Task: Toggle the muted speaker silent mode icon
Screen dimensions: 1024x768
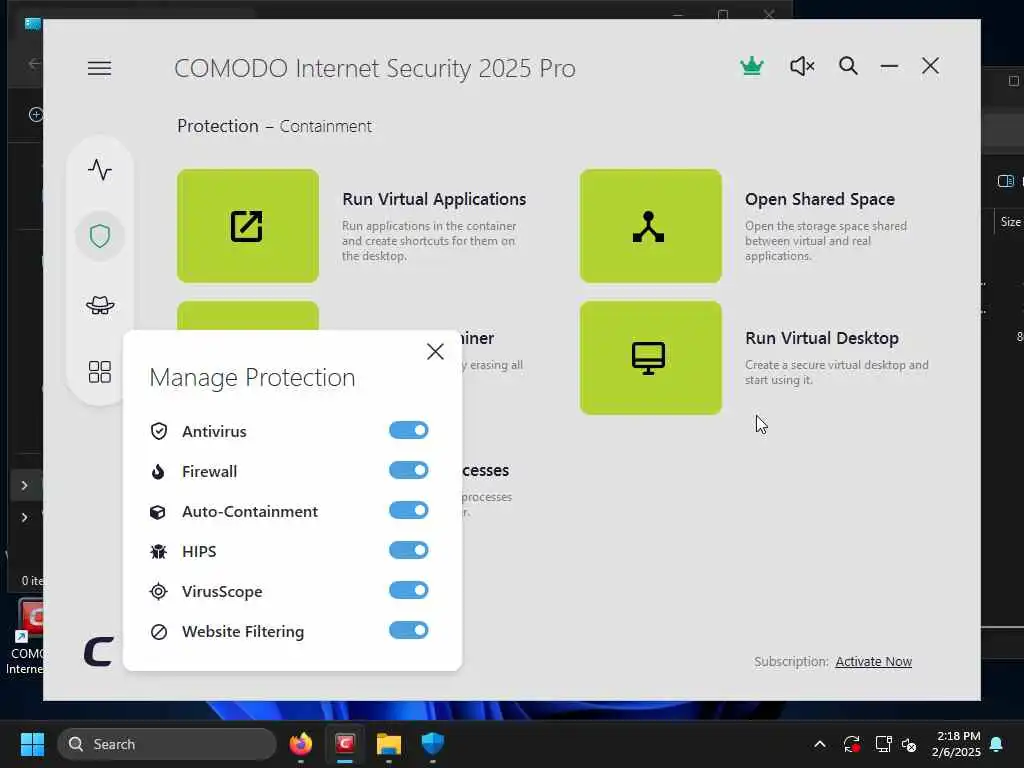Action: 802,66
